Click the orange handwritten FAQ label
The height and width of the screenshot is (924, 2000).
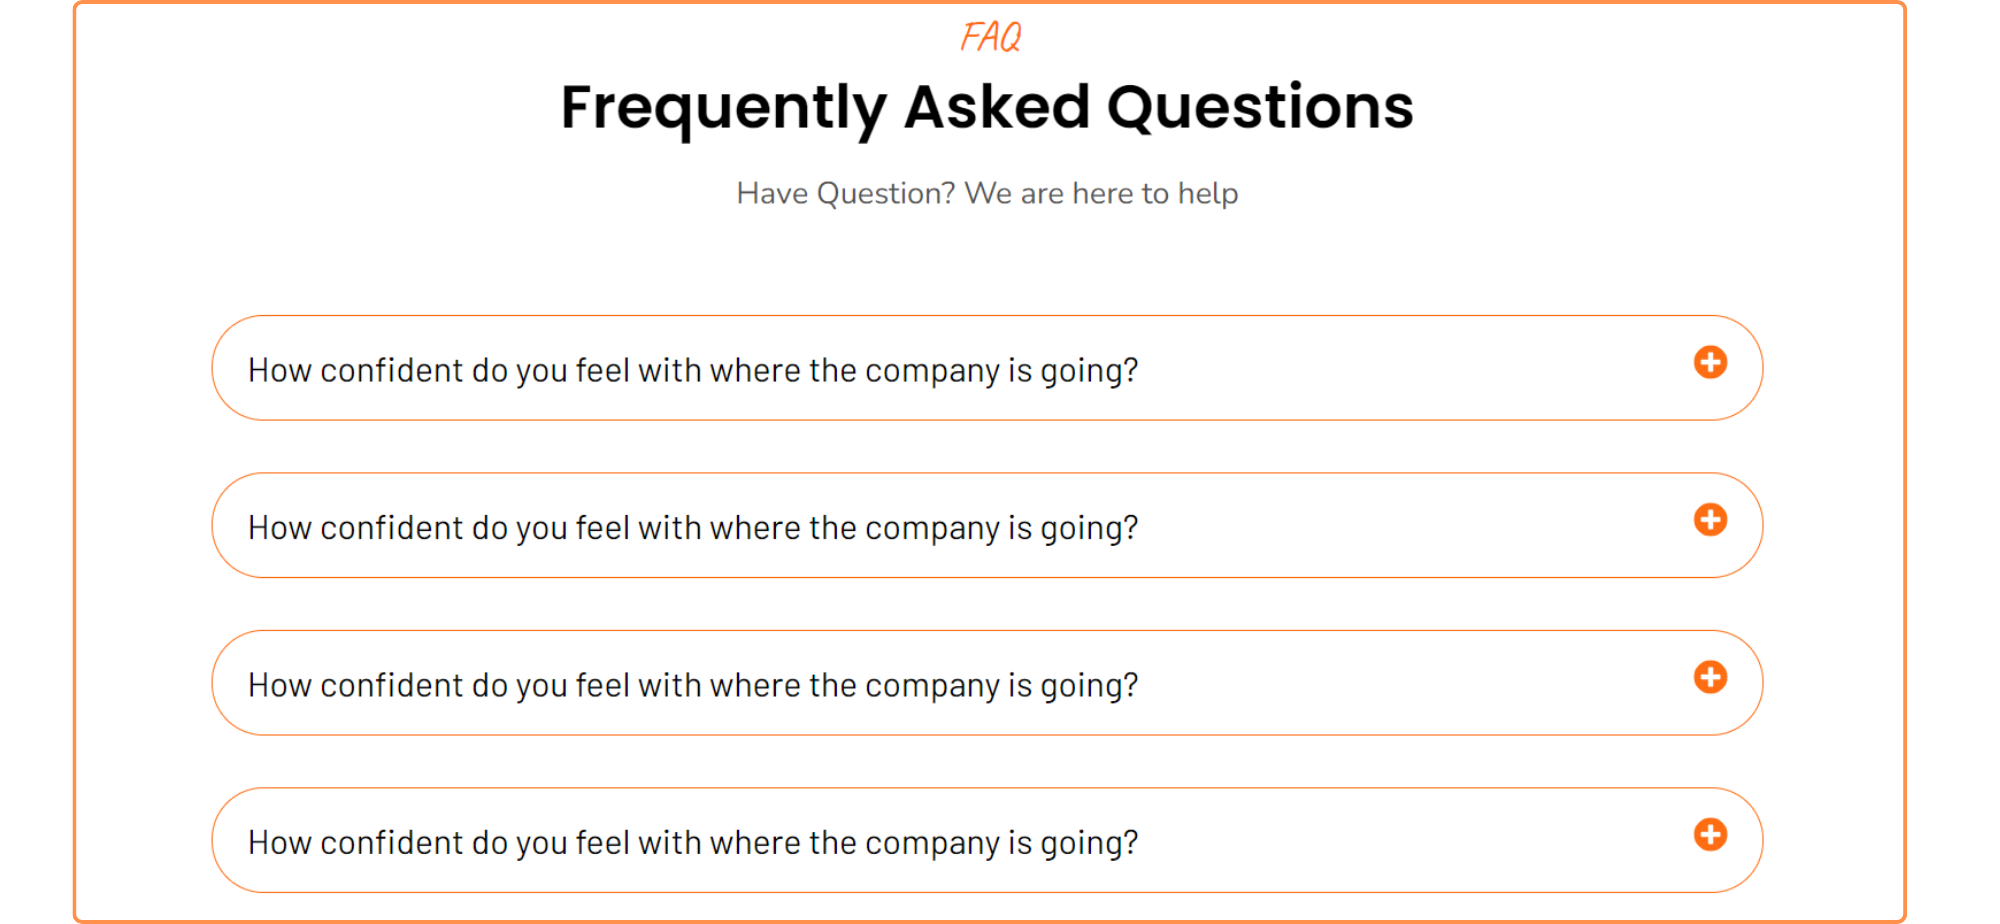coord(990,37)
